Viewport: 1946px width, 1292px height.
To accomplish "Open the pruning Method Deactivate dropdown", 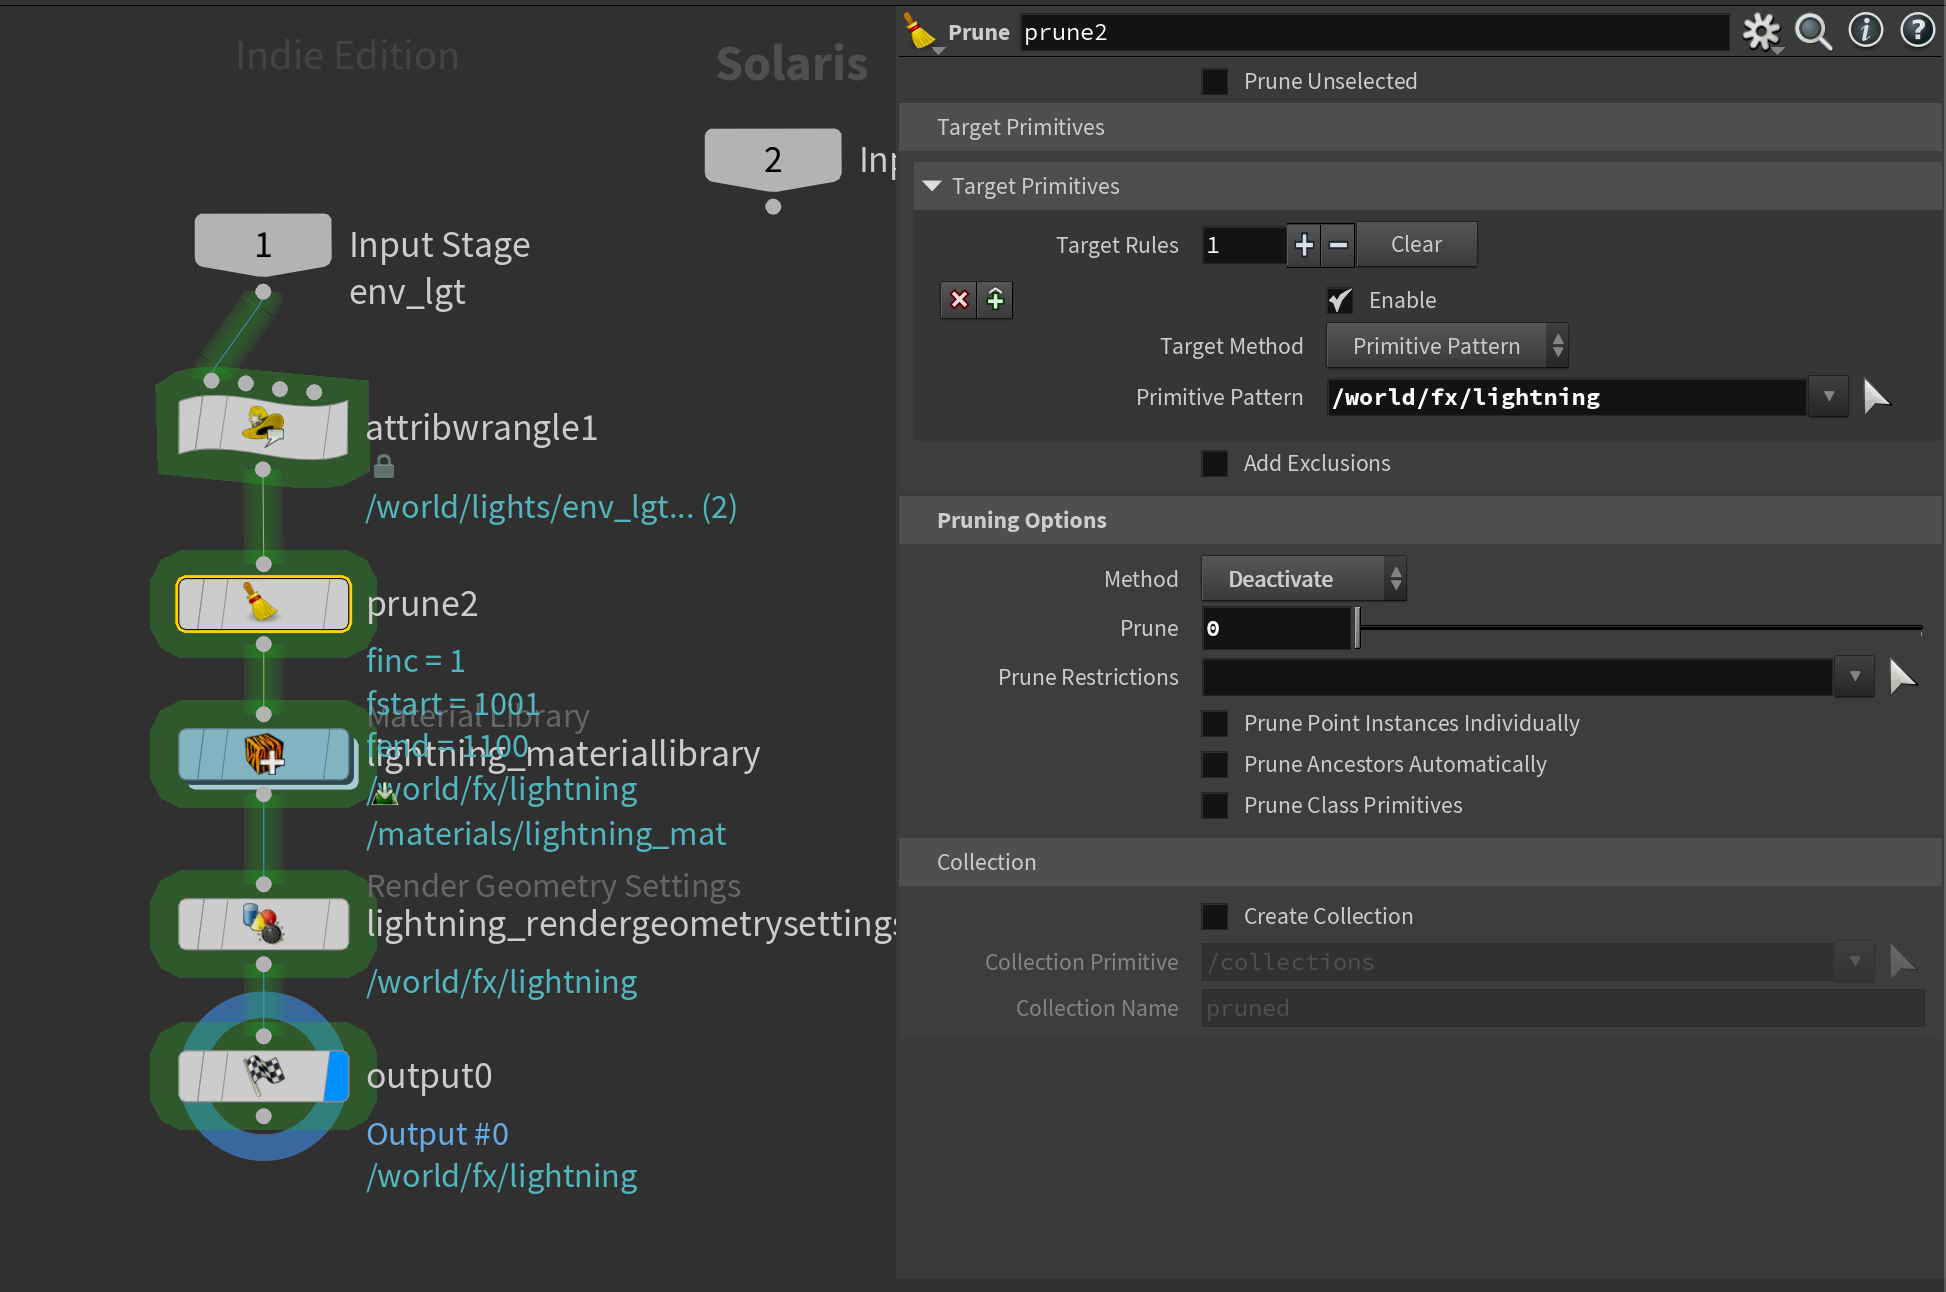I will pos(1303,579).
